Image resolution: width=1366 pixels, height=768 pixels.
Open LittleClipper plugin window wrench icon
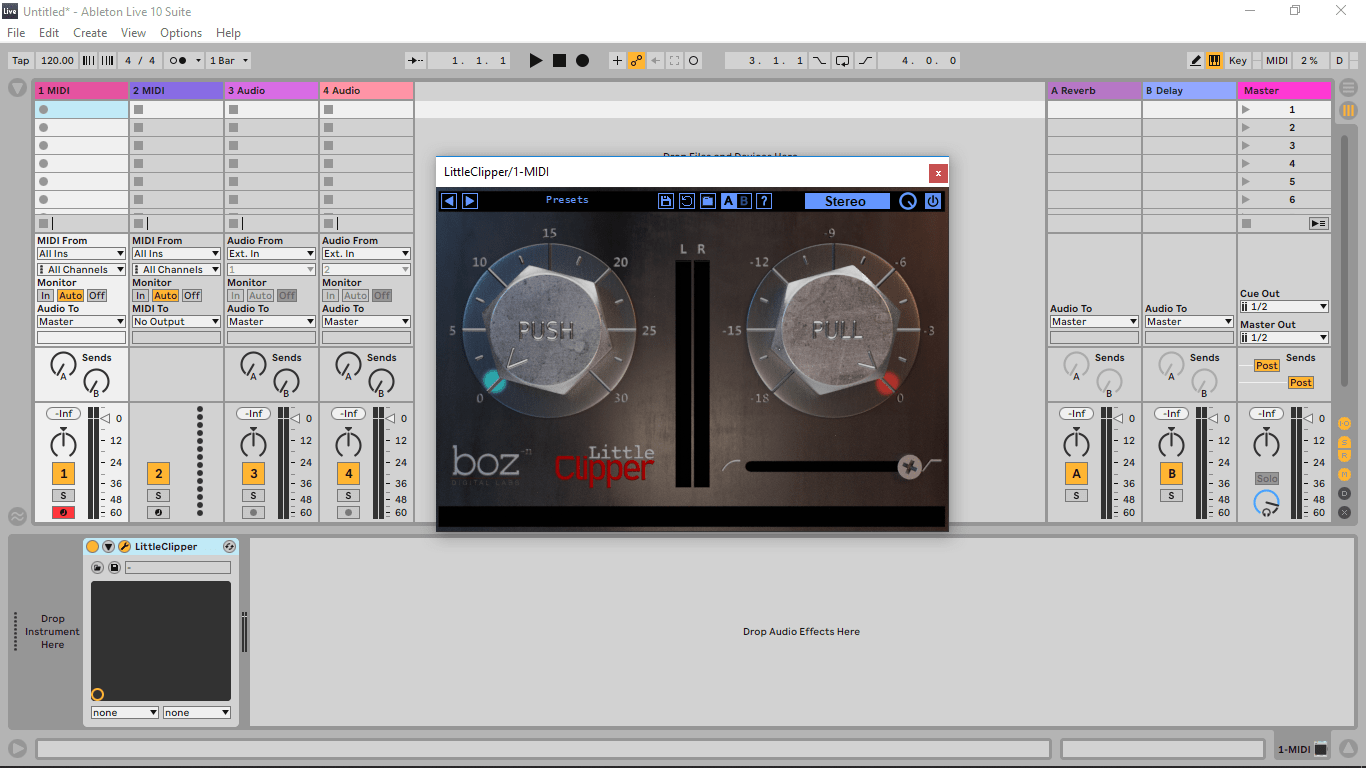(125, 547)
